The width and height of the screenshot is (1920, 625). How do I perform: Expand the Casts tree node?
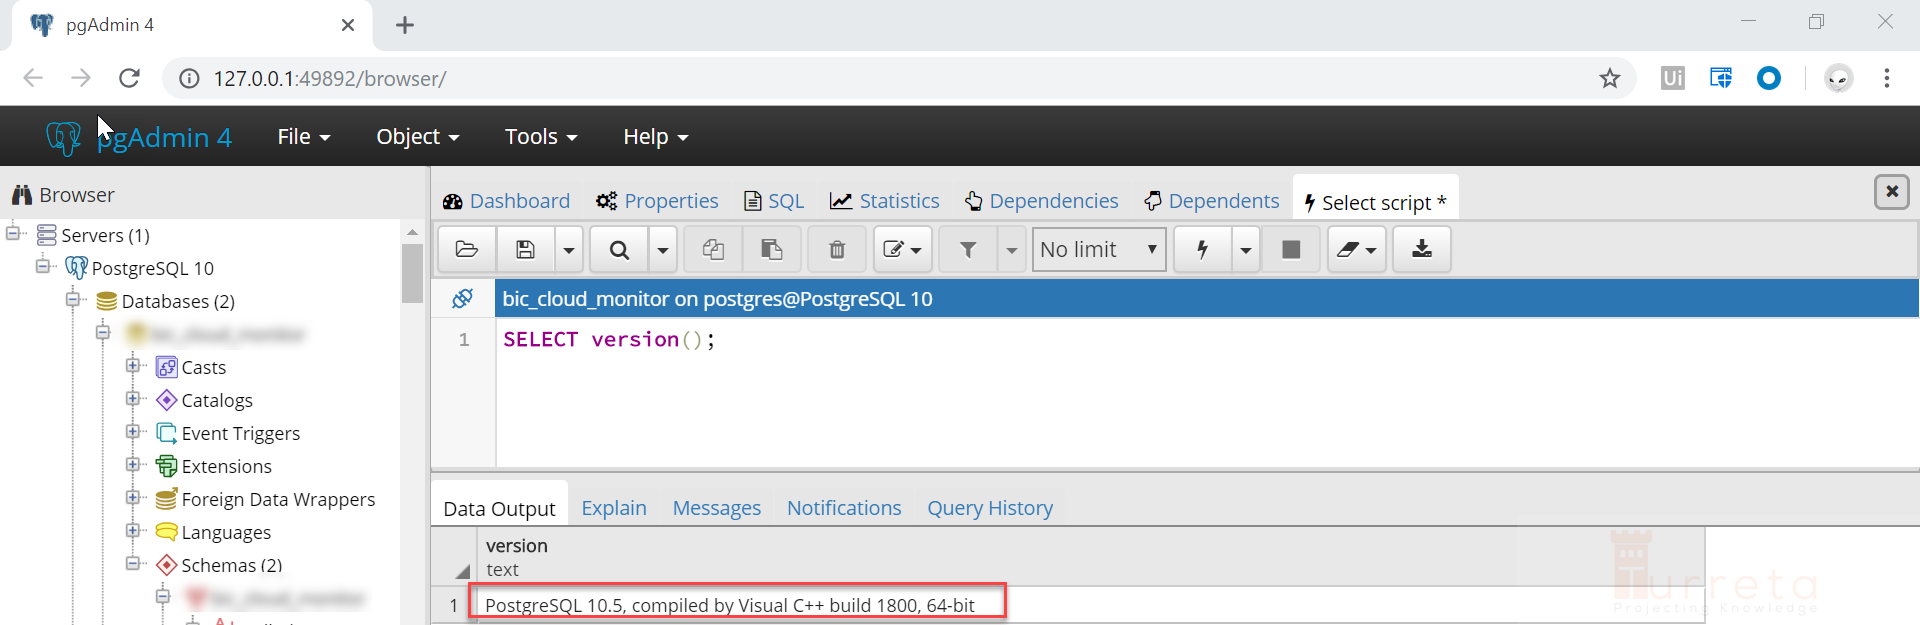click(x=133, y=365)
